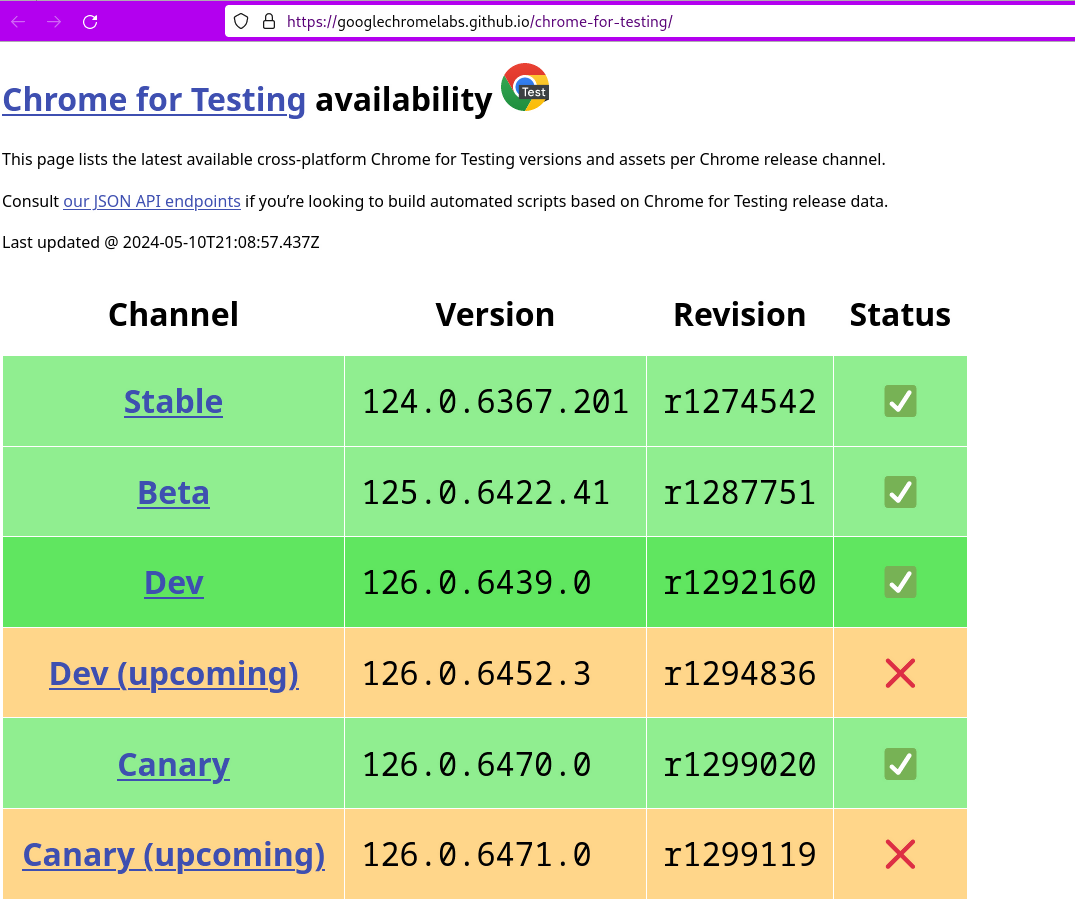The image size is (1075, 912).
Task: Click revision r1274542
Action: point(740,402)
